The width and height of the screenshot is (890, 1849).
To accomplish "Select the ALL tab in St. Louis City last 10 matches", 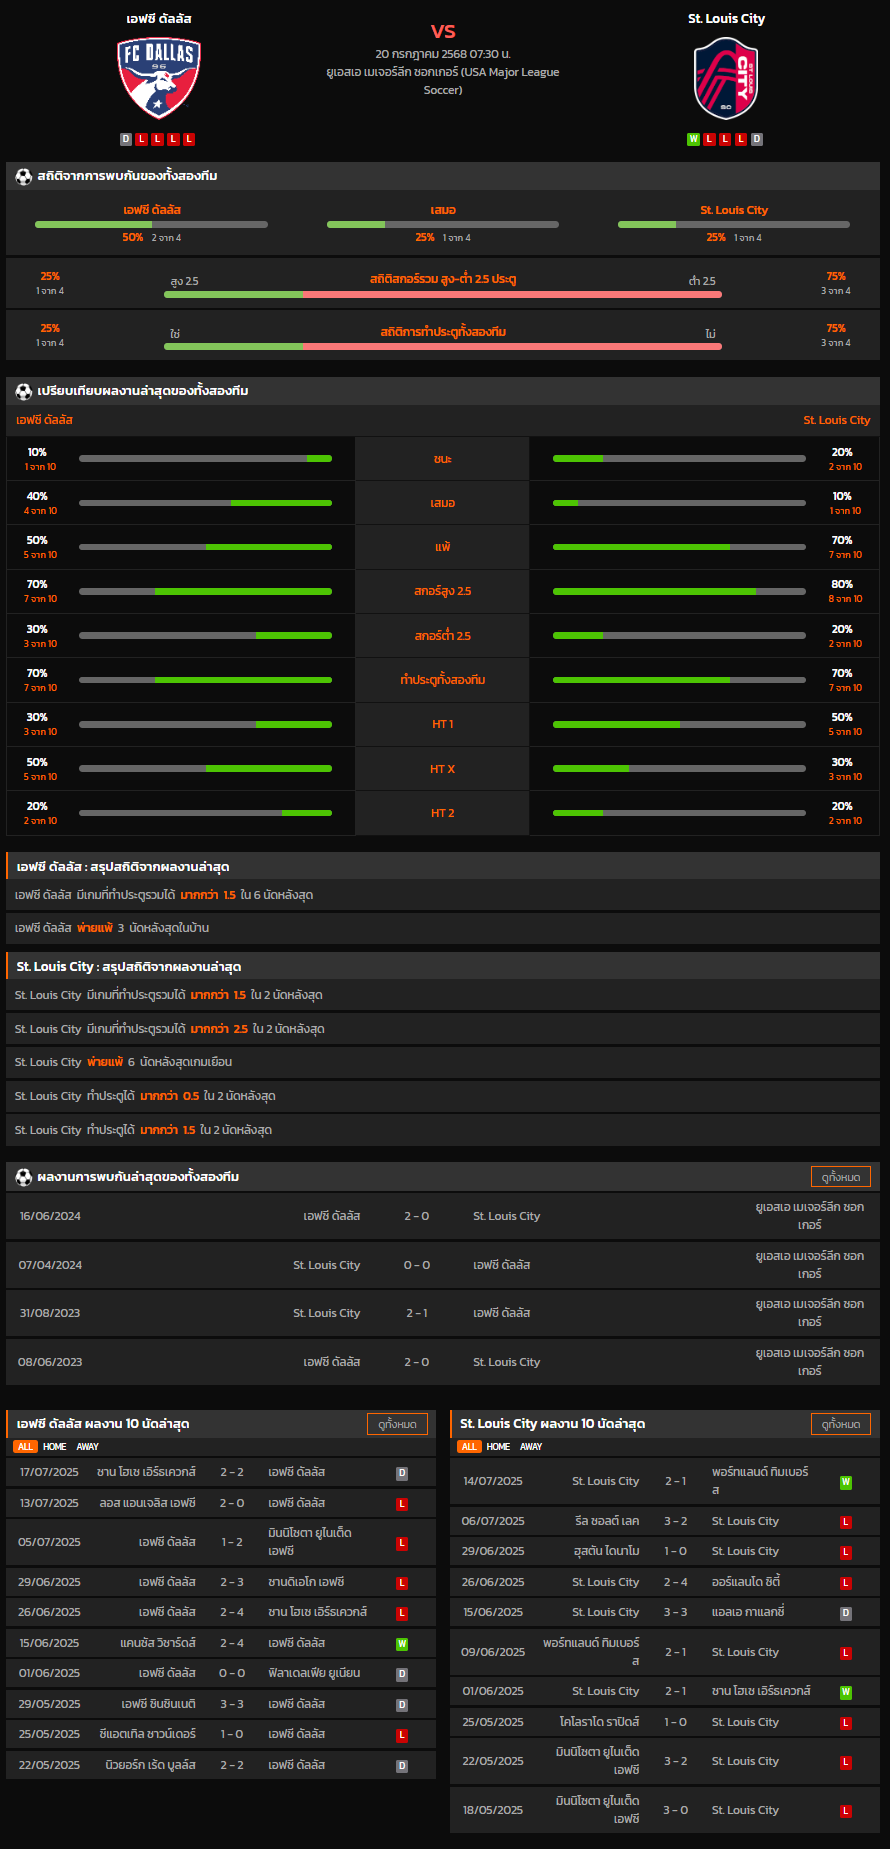I will [469, 1447].
